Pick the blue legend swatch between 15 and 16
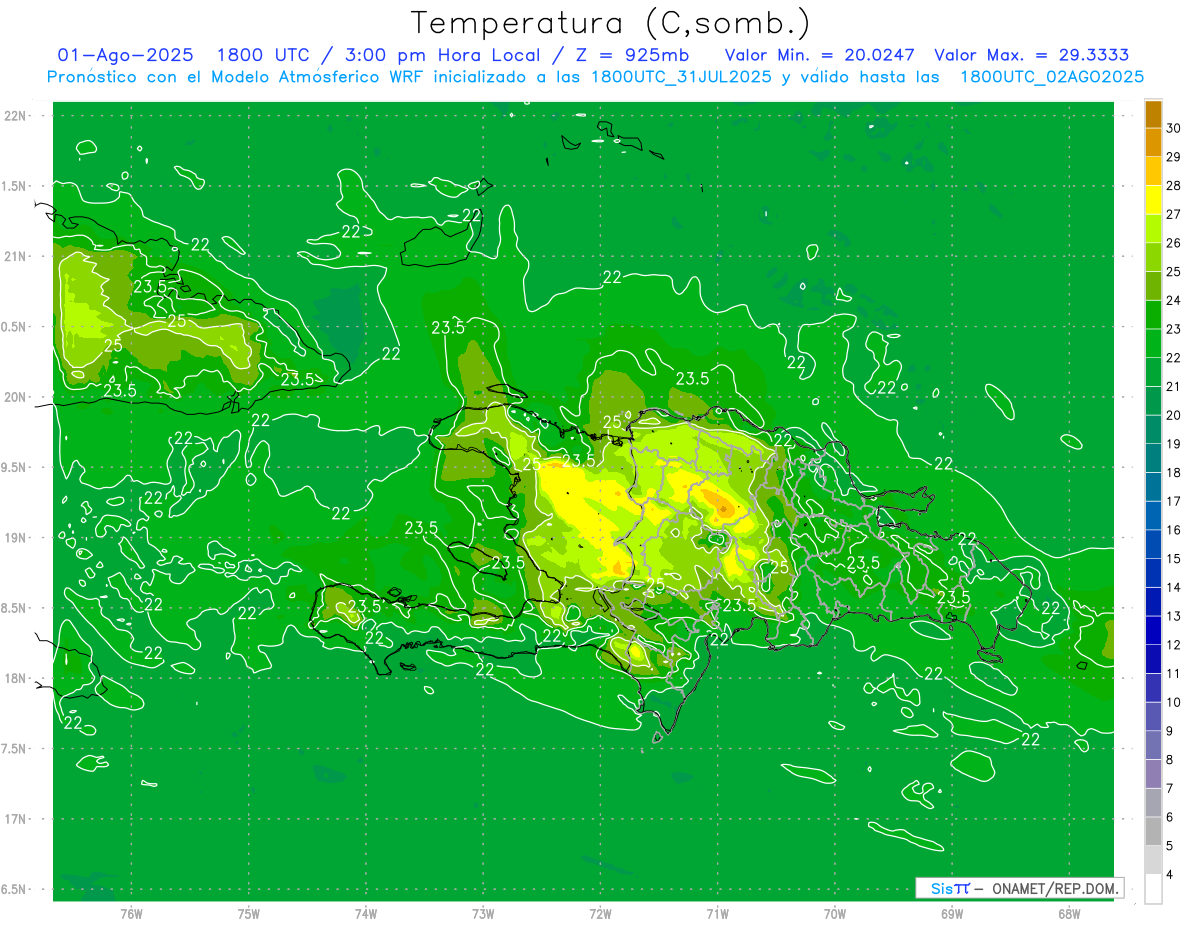Image resolution: width=1200 pixels, height=927 pixels. click(x=1154, y=545)
